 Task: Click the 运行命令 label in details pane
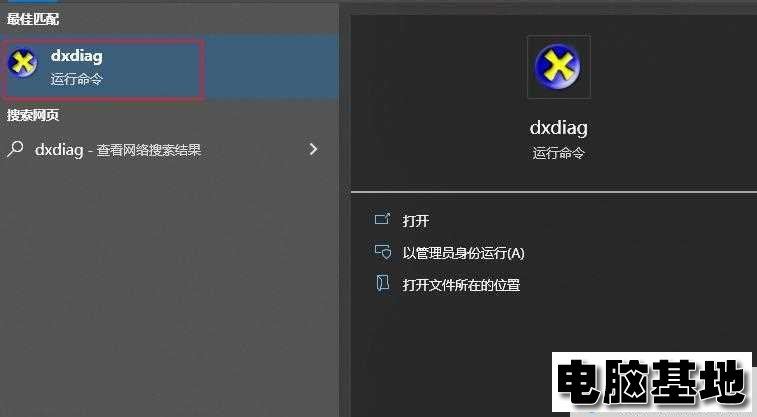[559, 153]
